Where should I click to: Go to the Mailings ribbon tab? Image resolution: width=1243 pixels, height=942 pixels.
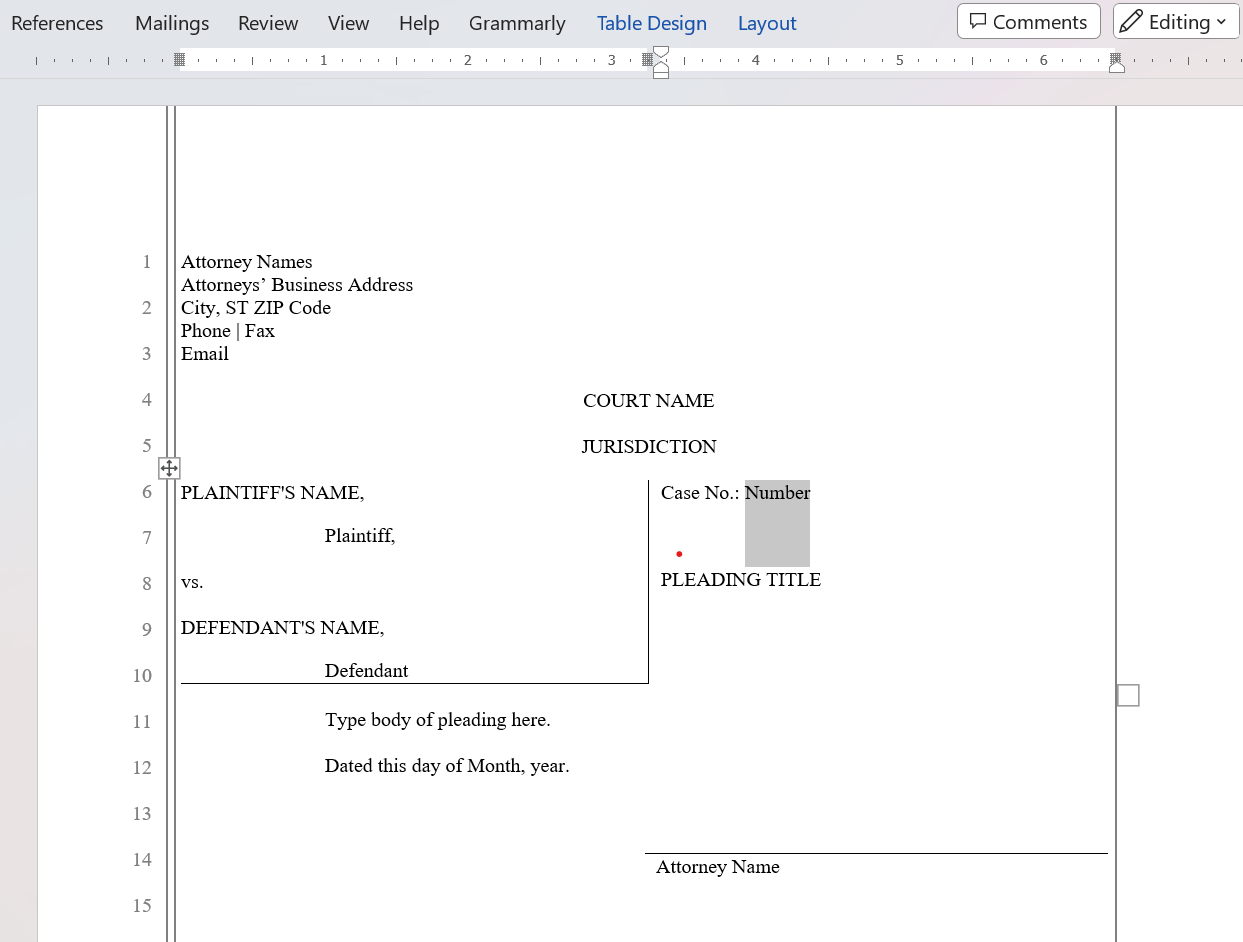(172, 23)
